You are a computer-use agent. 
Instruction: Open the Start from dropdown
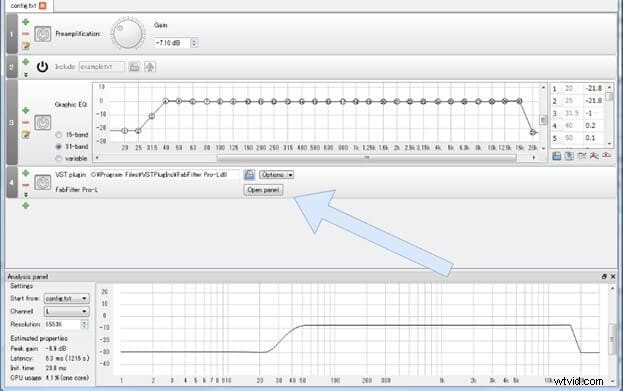point(66,298)
